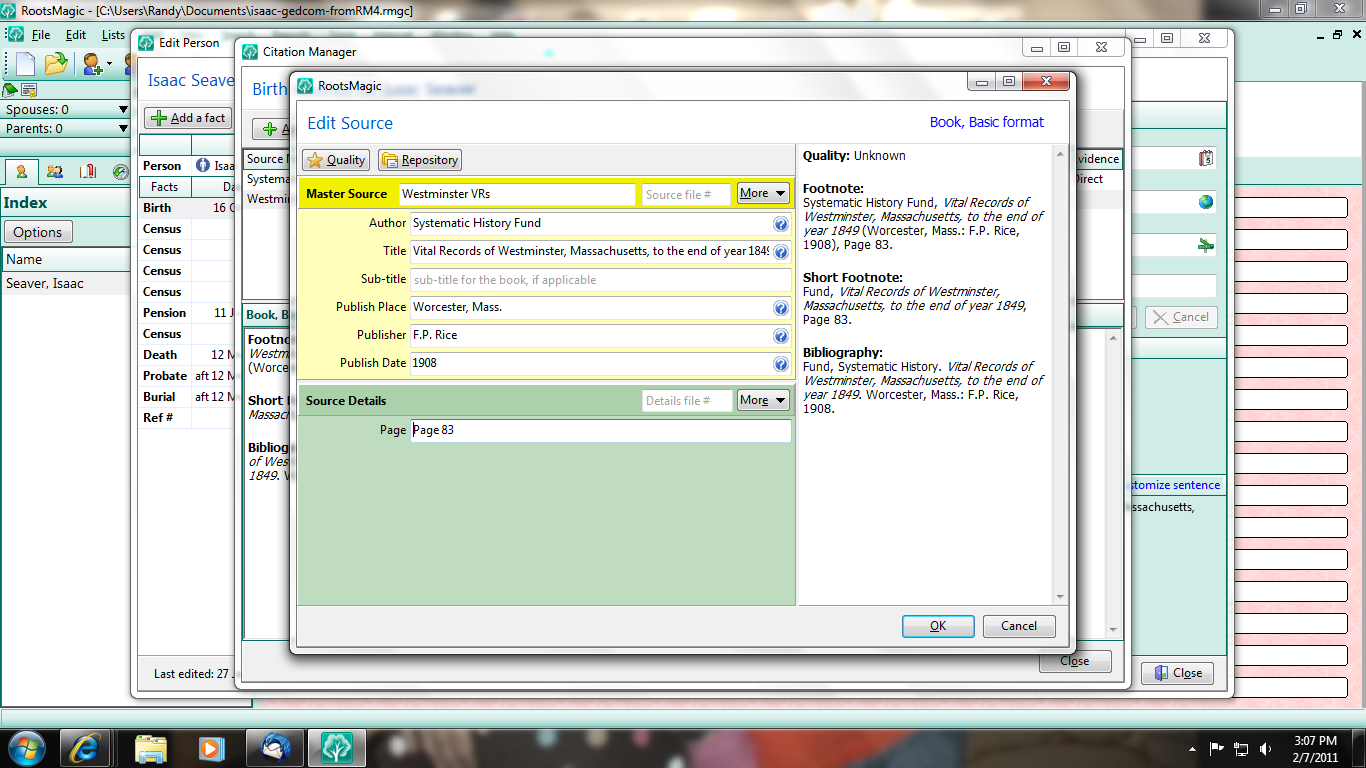
Task: Open the Lists menu
Action: point(113,35)
